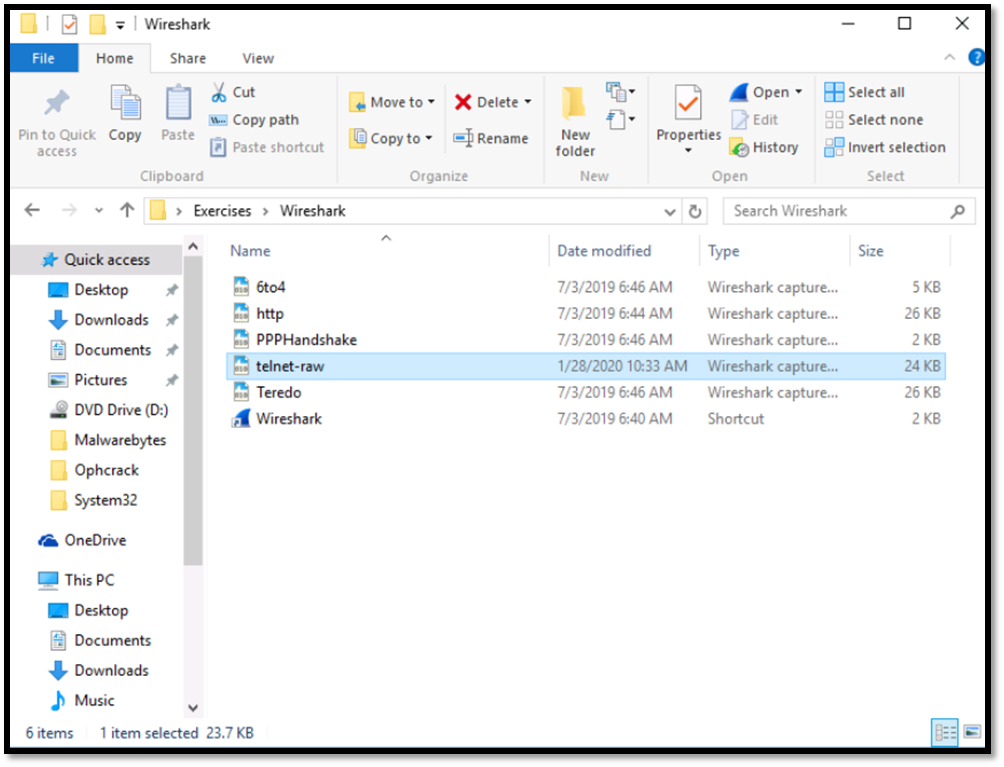Viewport: 1004px width, 767px height.
Task: Click Invert selection
Action: coord(885,147)
